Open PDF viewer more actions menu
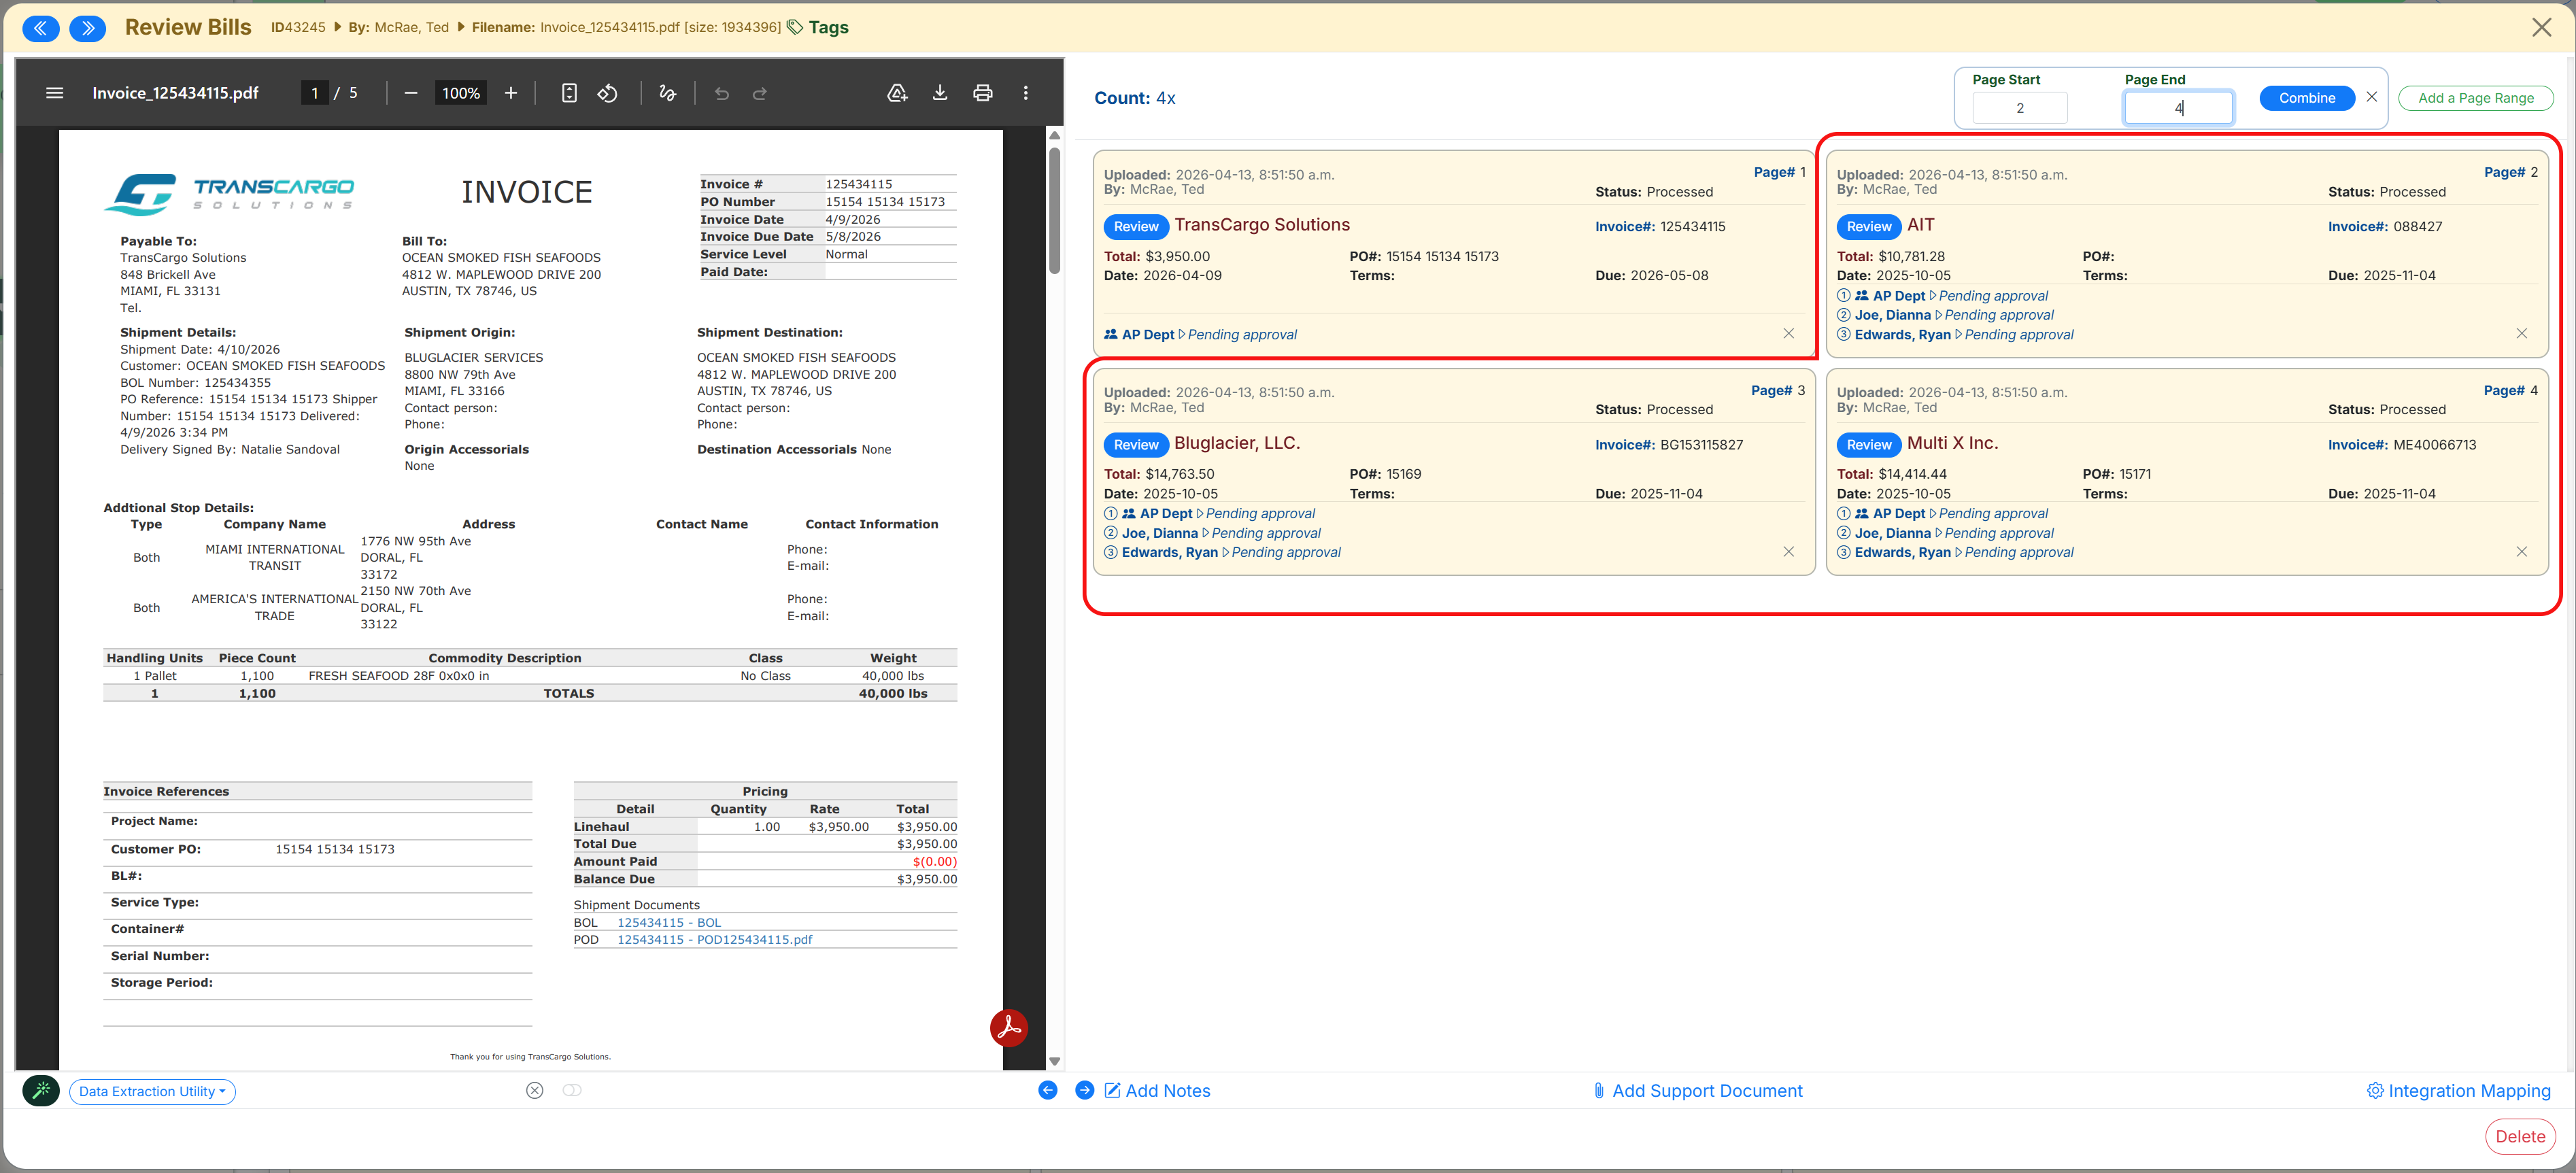Image resolution: width=2576 pixels, height=1173 pixels. point(1026,93)
